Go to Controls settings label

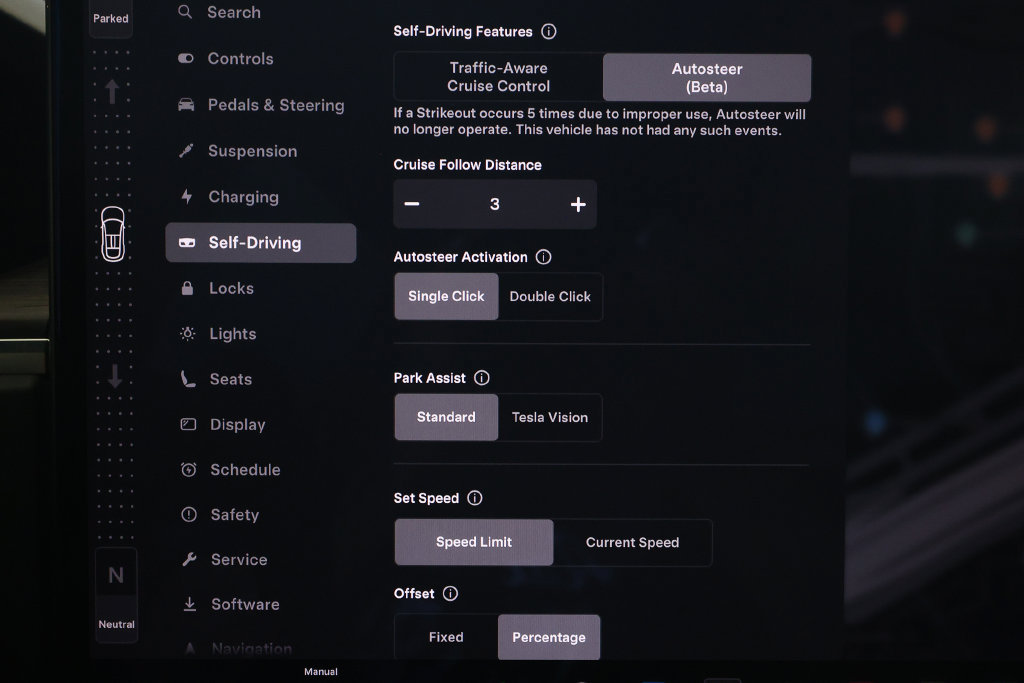pyautogui.click(x=240, y=59)
